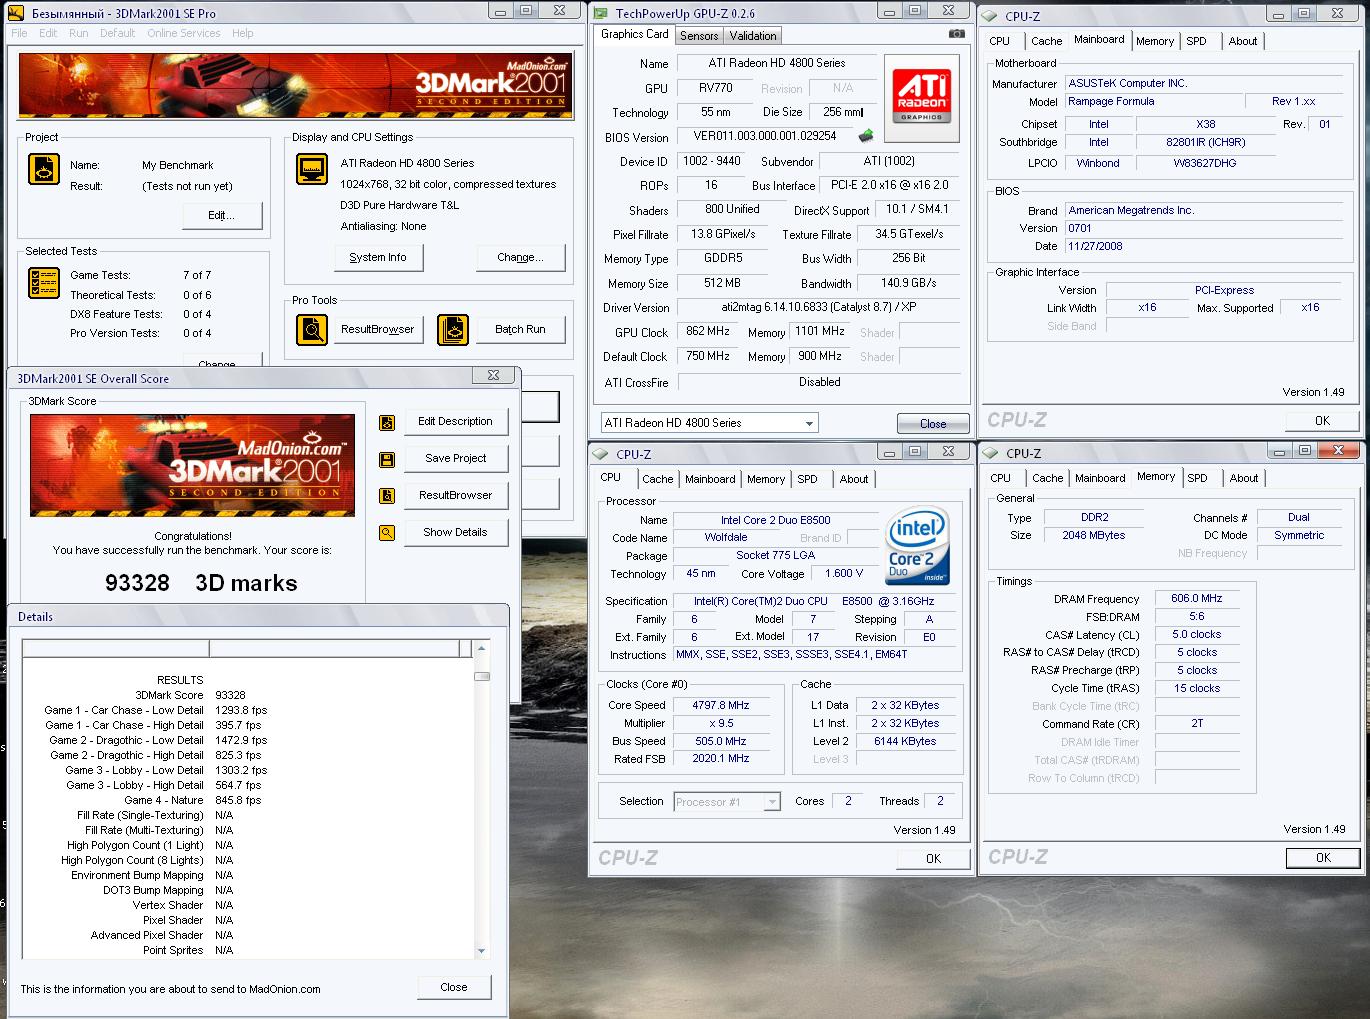Click the '93328 3D marks' score text
The width and height of the screenshot is (1370, 1019).
(201, 583)
